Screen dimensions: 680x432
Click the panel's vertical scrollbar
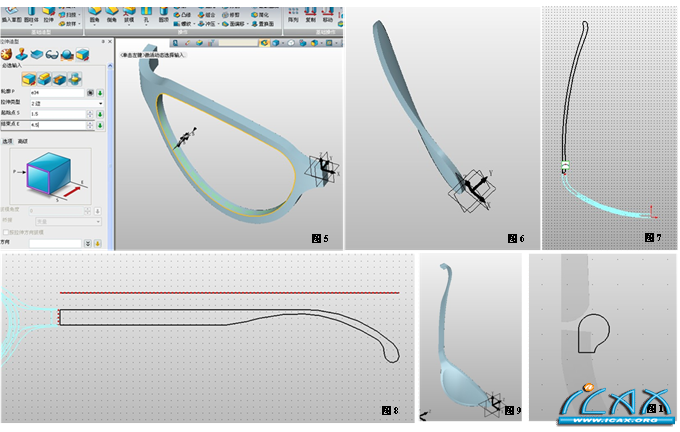110,156
